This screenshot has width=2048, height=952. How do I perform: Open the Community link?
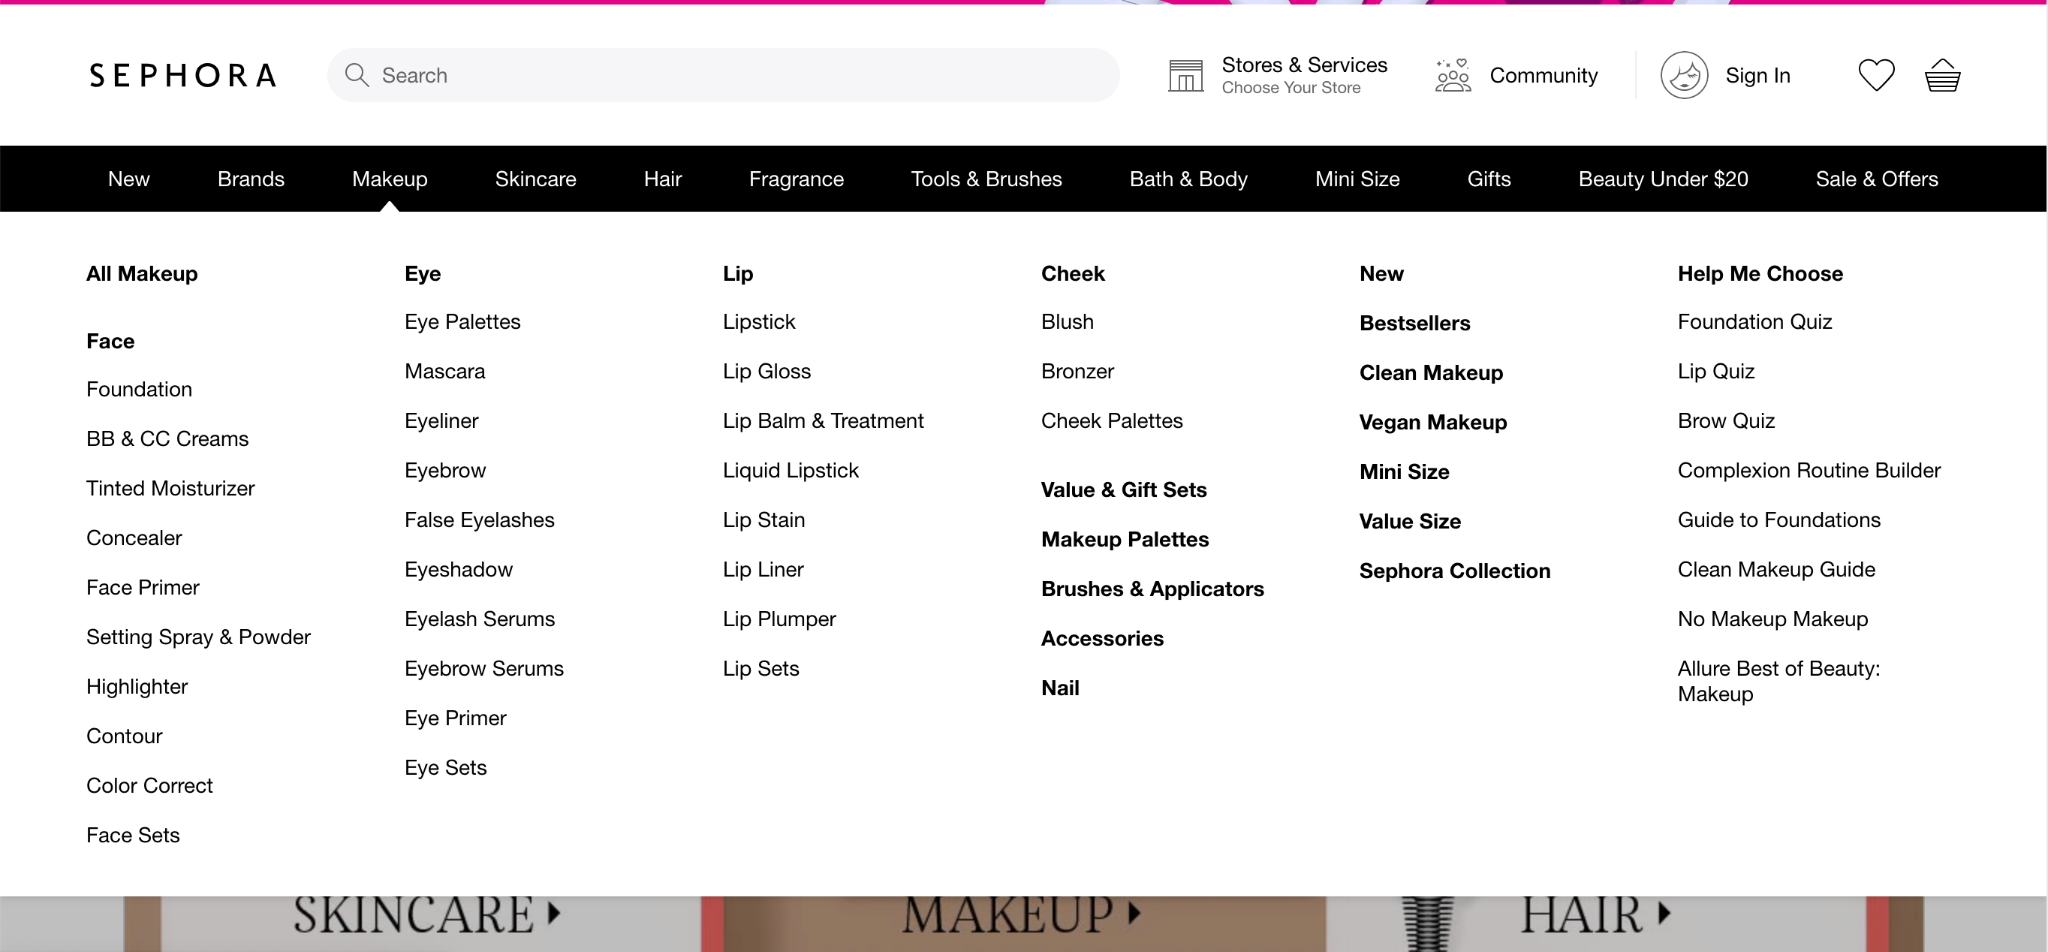tap(1543, 75)
